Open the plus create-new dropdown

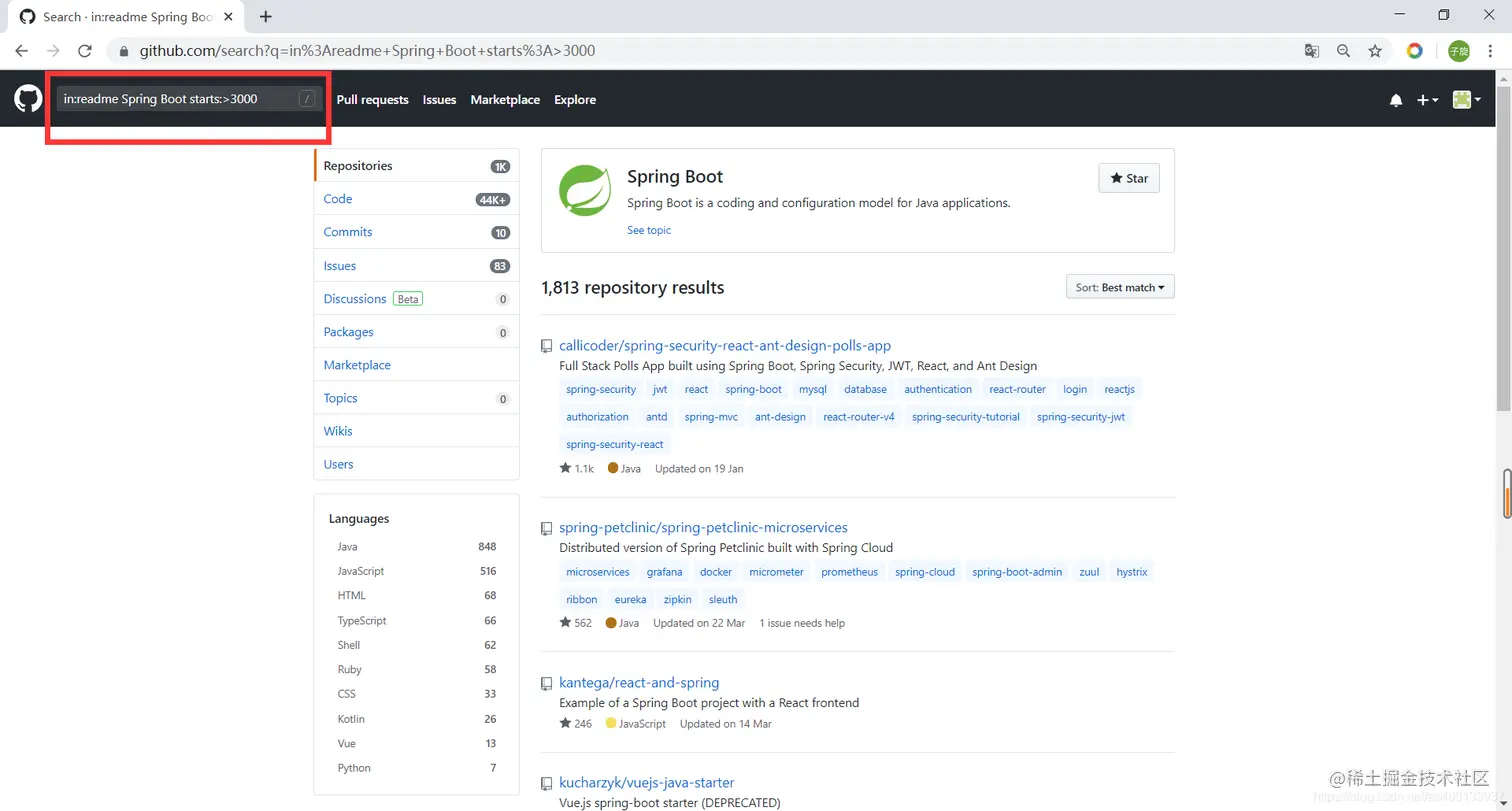(x=1427, y=100)
